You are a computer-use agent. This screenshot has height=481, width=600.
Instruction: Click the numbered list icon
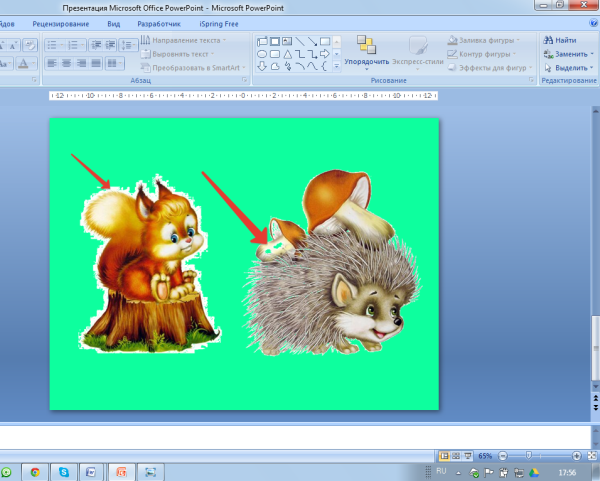point(75,44)
